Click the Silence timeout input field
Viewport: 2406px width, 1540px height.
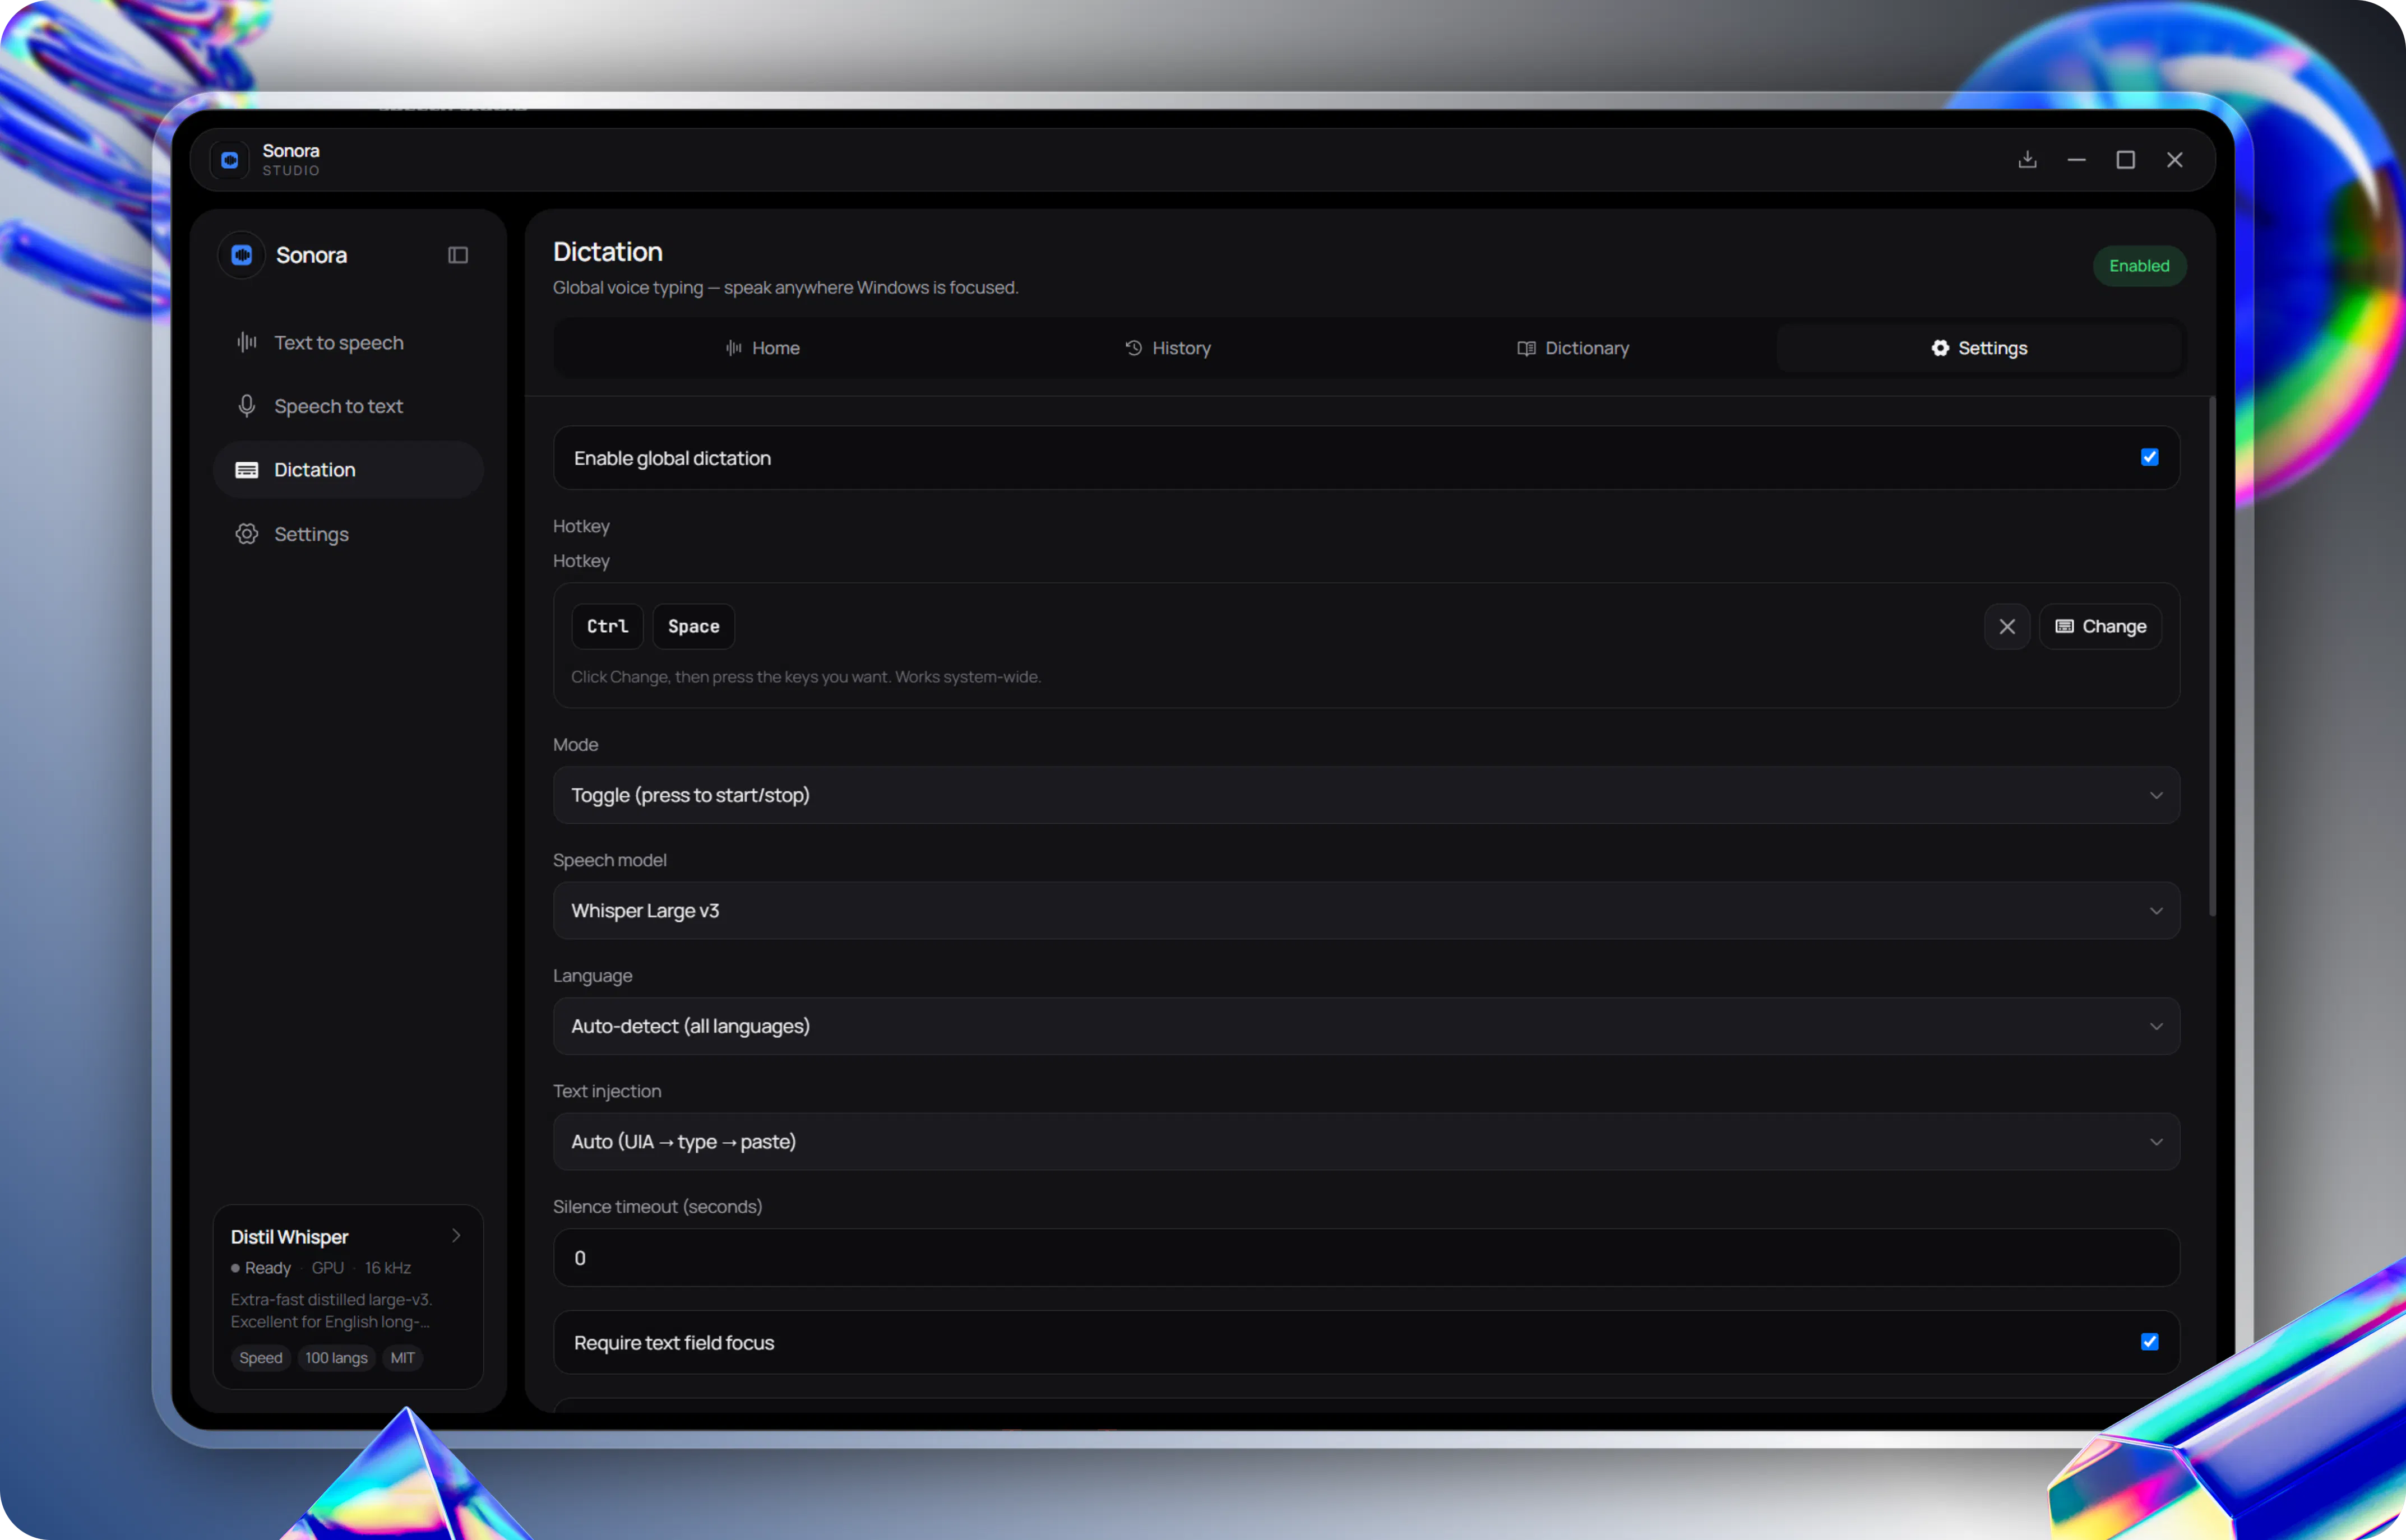coord(1366,1257)
